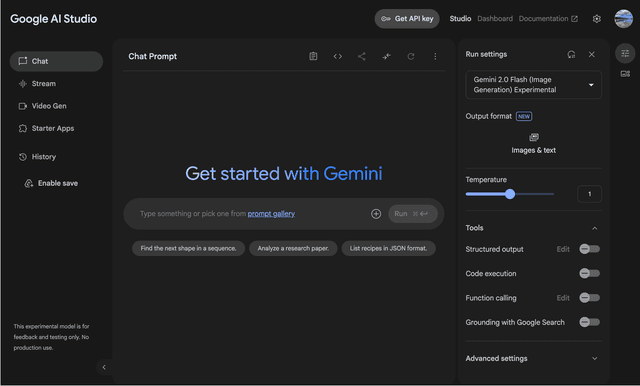Viewport: 640px width, 386px height.
Task: Choose 'List recipes in JSON format' chip
Action: click(388, 248)
